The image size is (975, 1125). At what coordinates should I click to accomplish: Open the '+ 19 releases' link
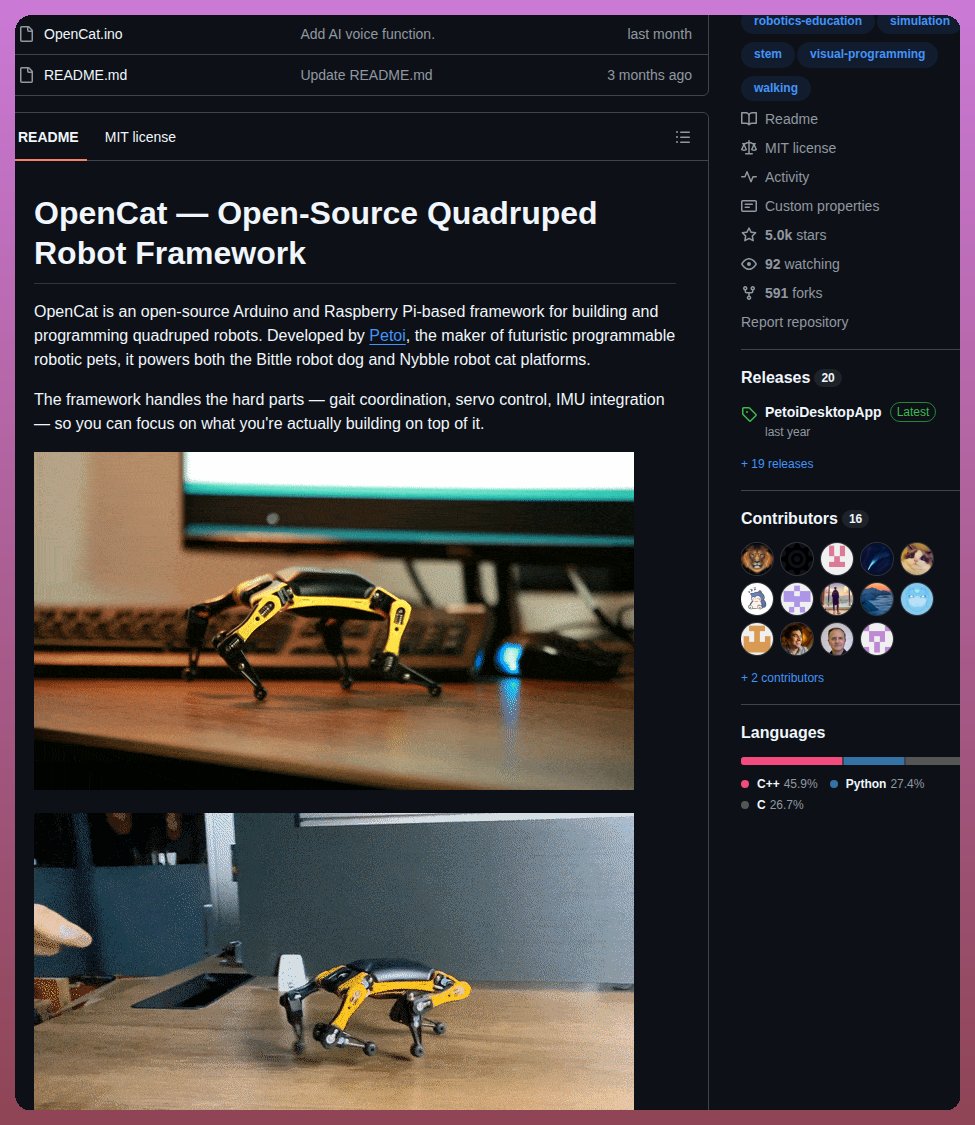click(777, 463)
